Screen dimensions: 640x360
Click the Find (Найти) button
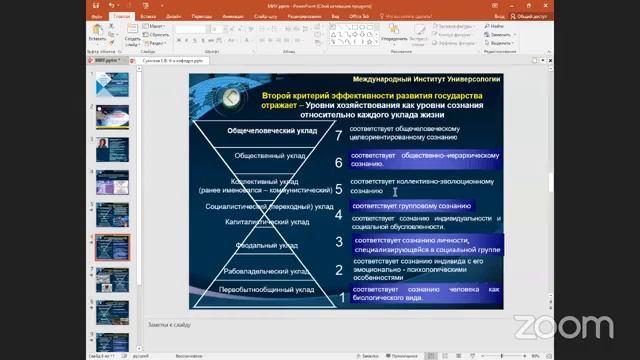pos(494,26)
